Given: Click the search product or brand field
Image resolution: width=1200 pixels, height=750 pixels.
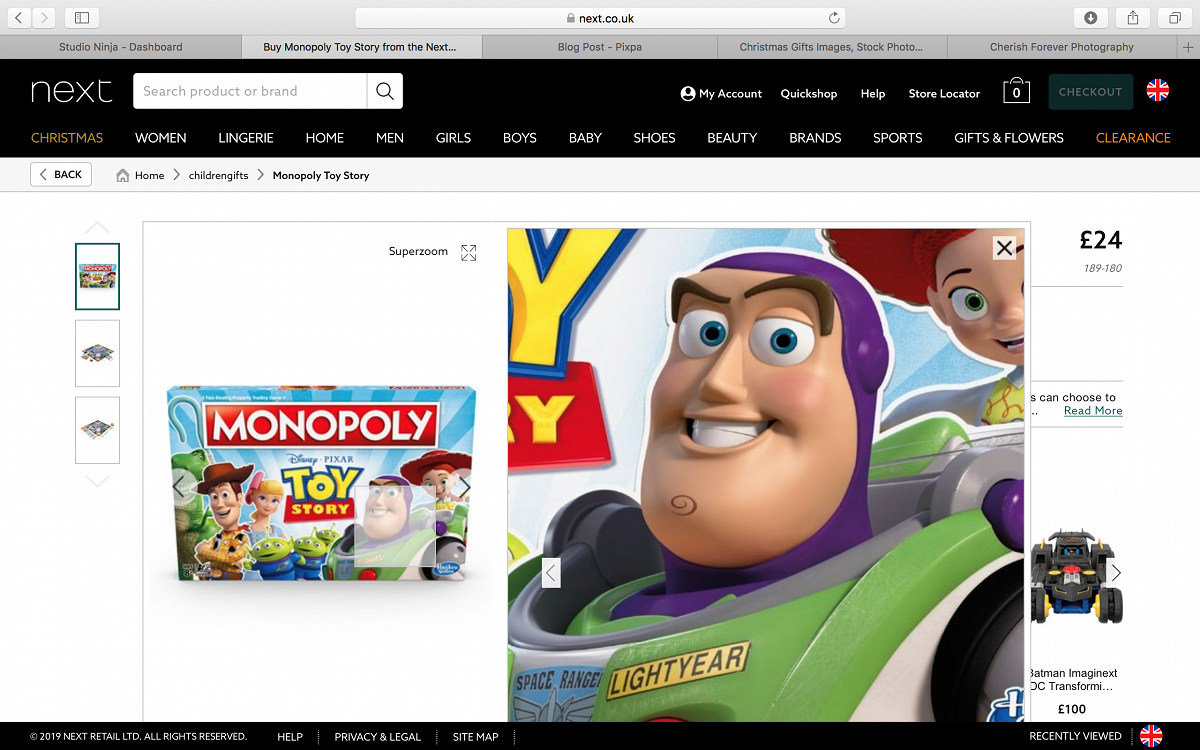Looking at the screenshot, I should pos(250,91).
